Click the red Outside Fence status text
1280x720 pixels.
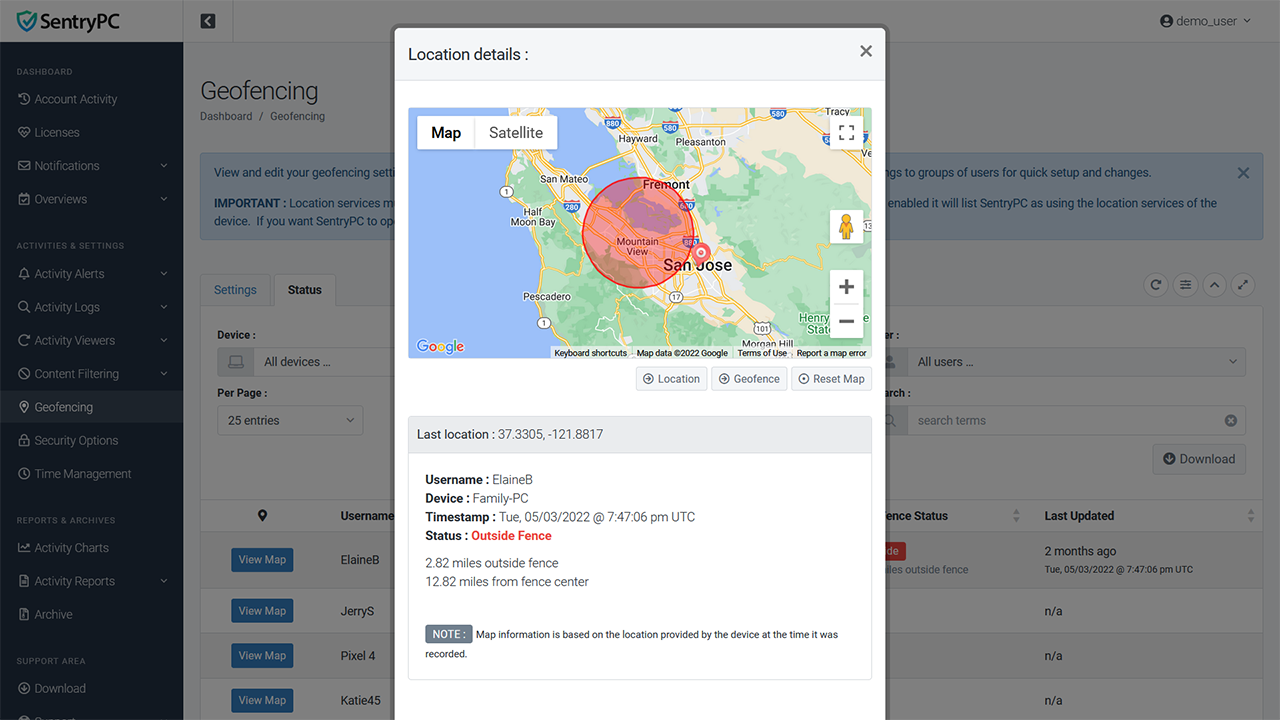pos(511,536)
